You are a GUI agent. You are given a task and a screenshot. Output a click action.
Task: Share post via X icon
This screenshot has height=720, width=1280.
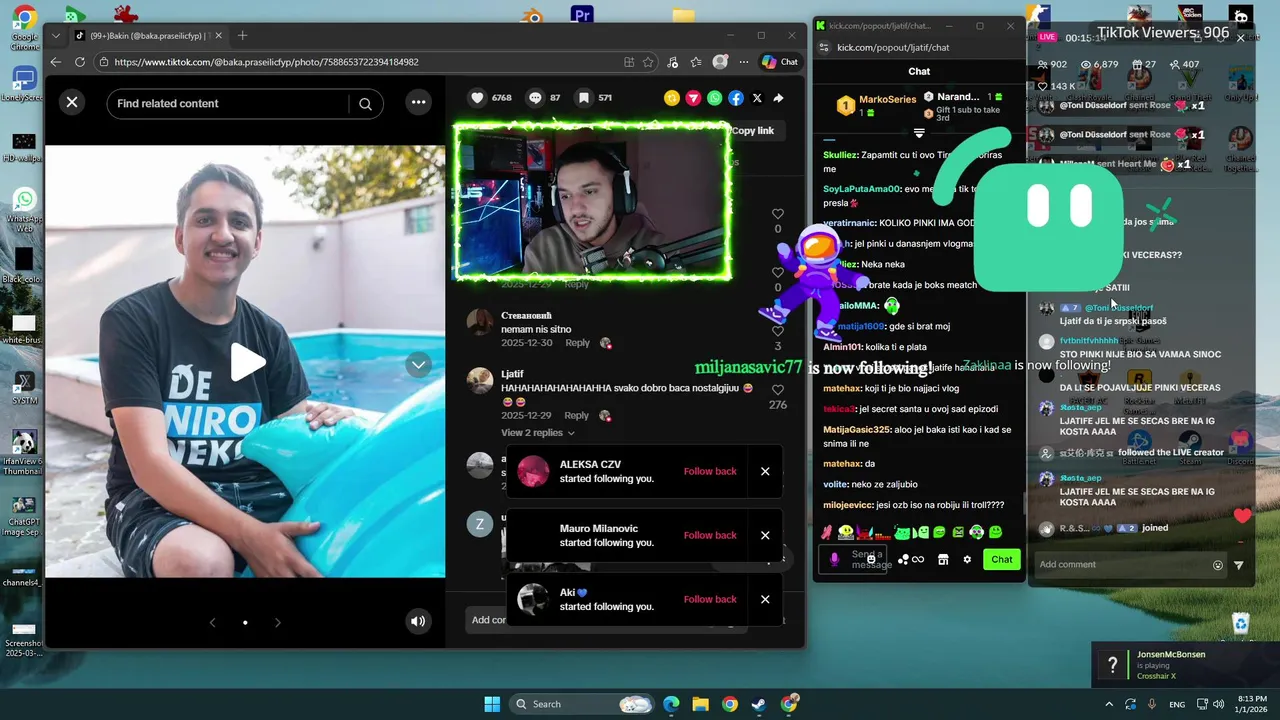click(x=757, y=98)
